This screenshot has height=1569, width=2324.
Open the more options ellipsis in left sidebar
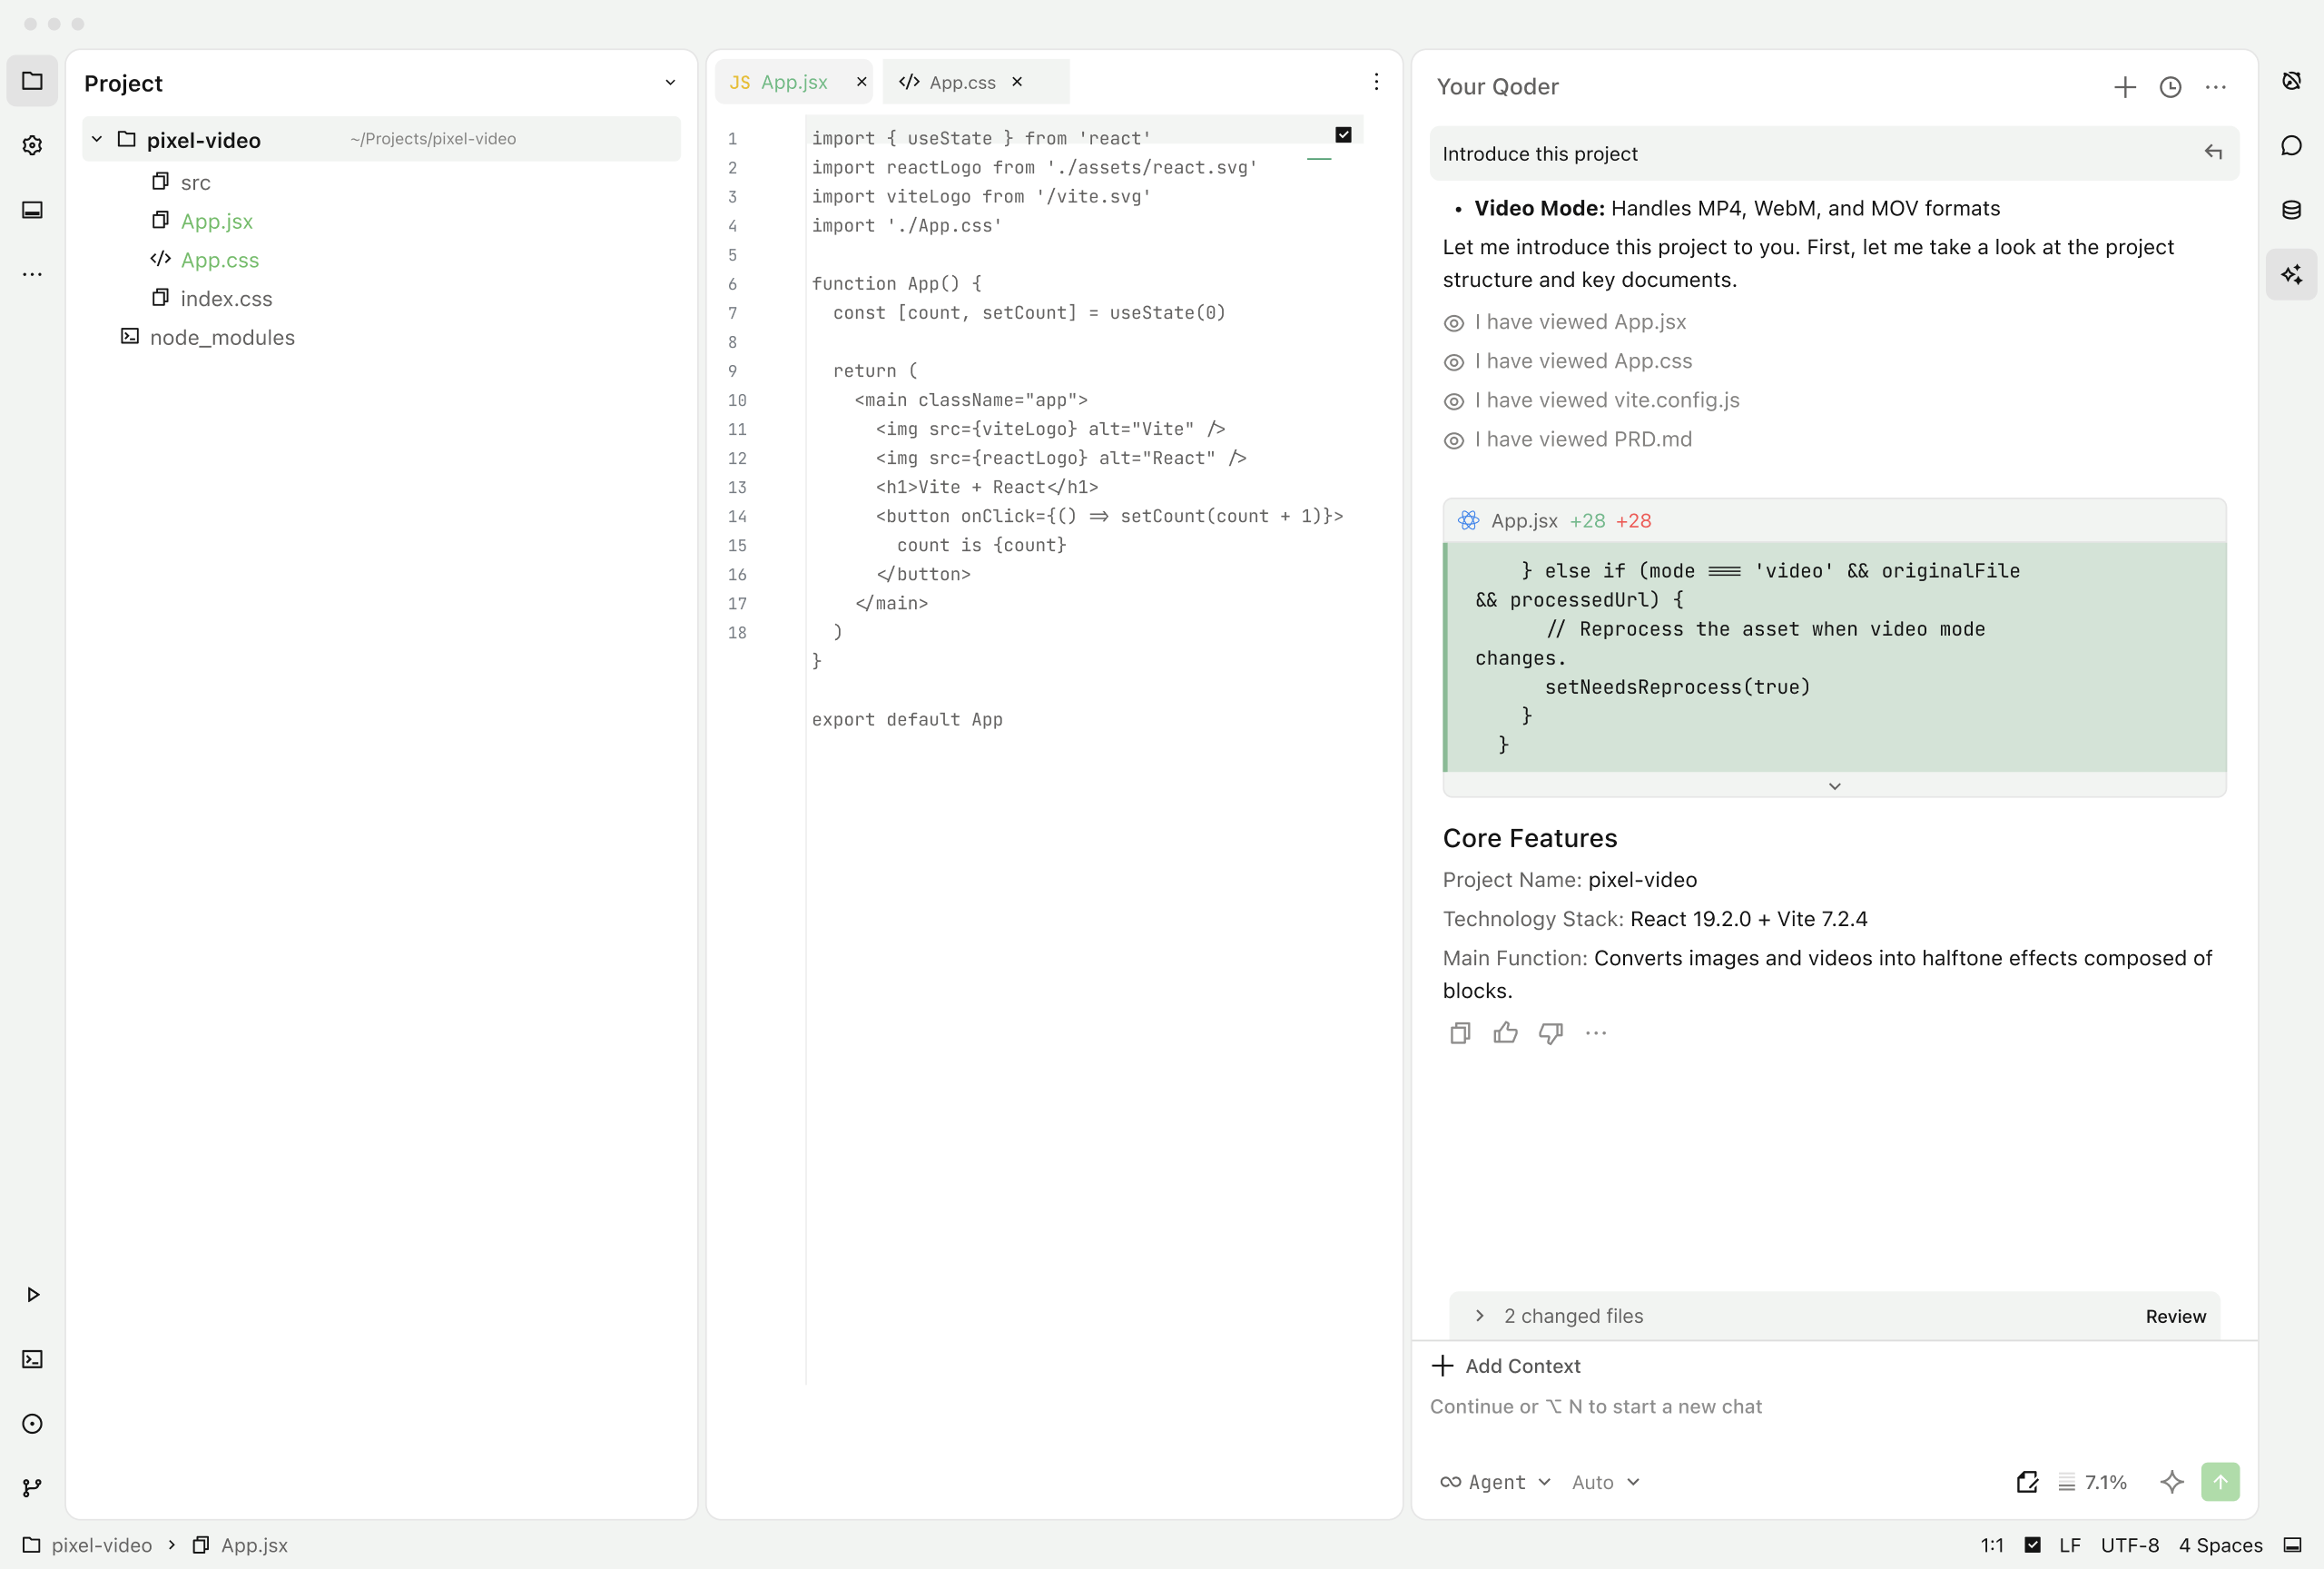tap(32, 274)
